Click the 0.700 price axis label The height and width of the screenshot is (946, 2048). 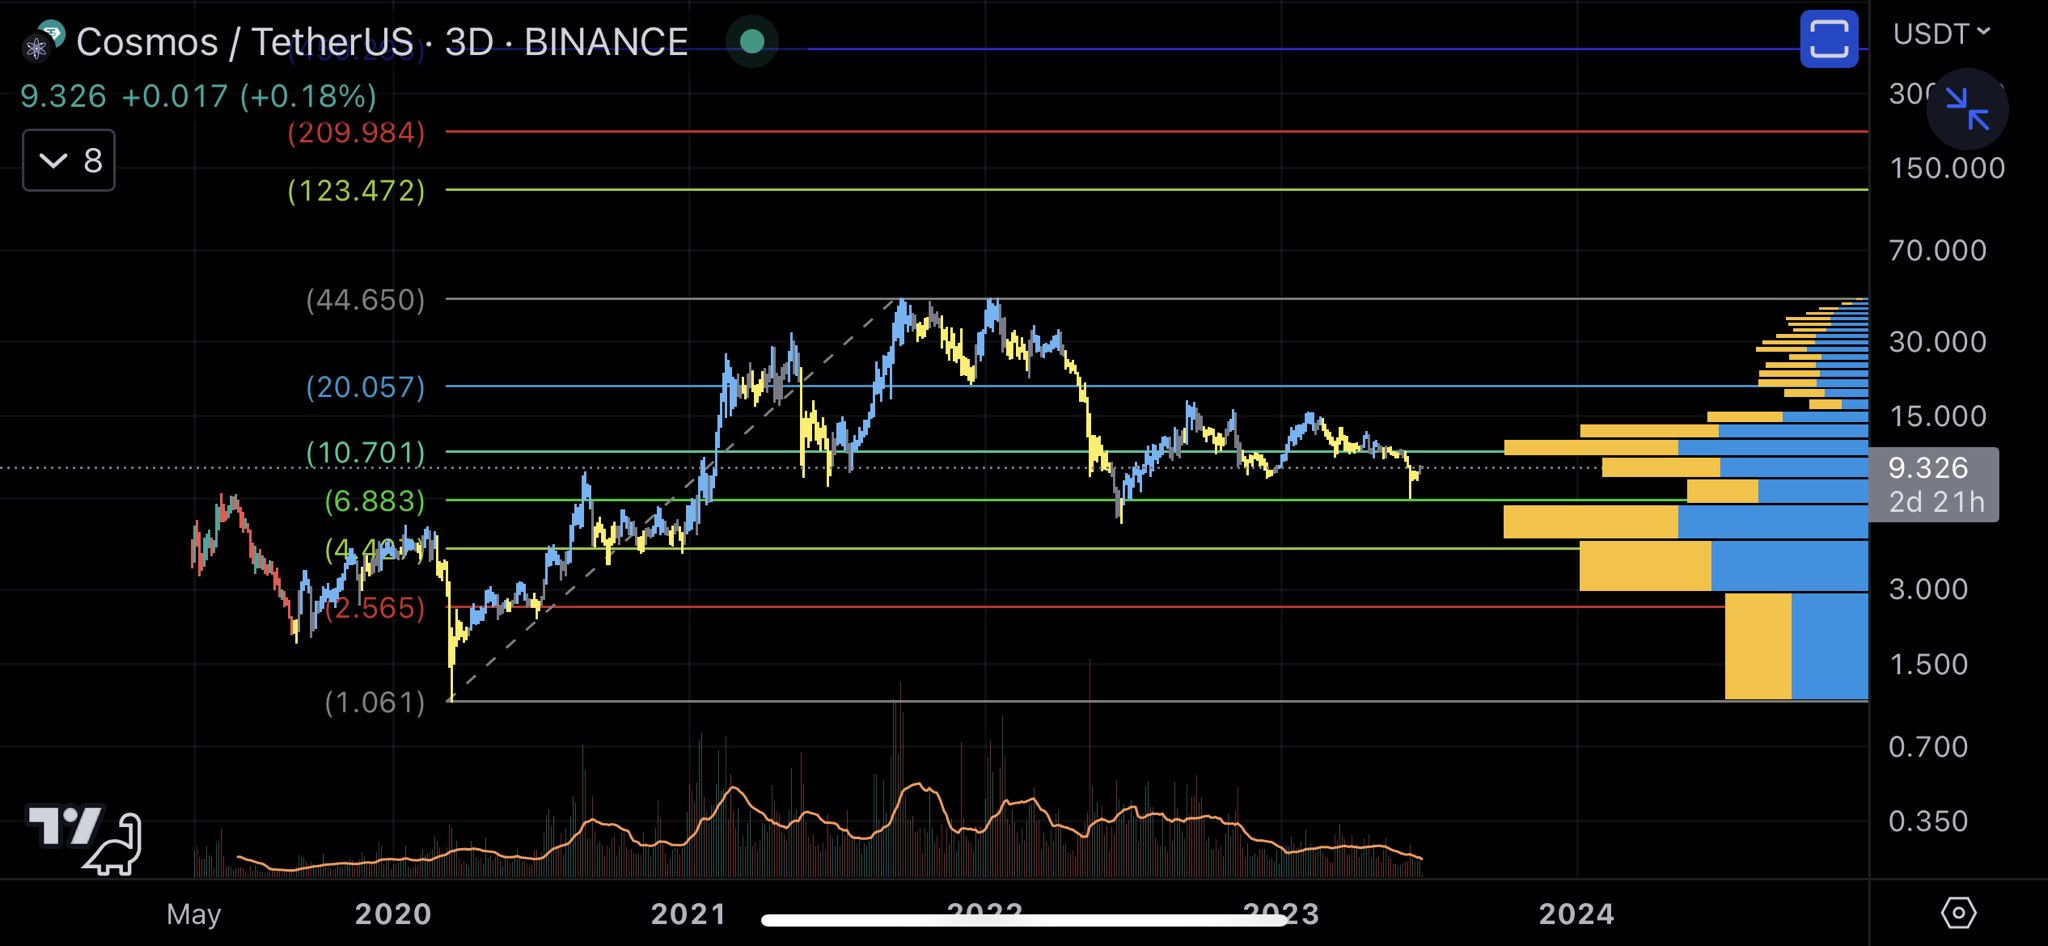point(1928,746)
